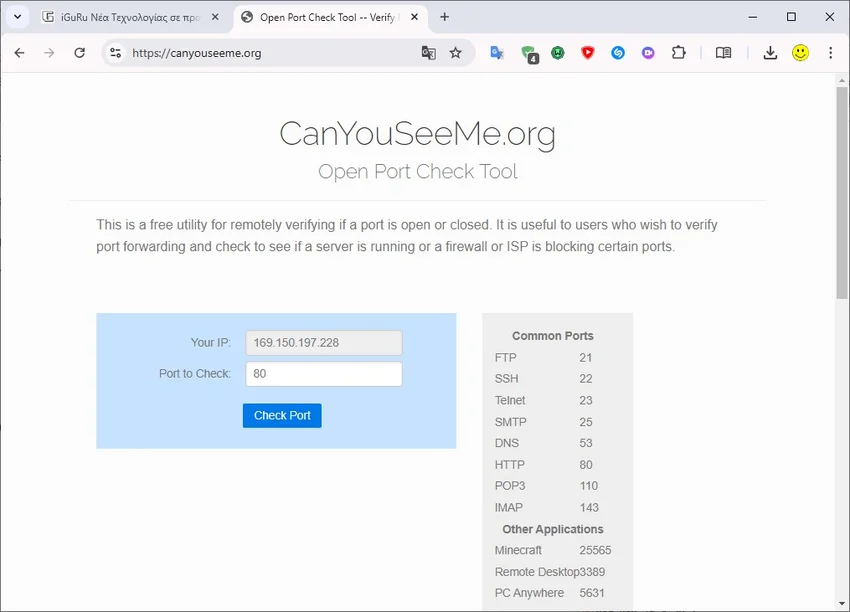Open the browser downloads icon
This screenshot has width=850, height=612.
point(770,53)
